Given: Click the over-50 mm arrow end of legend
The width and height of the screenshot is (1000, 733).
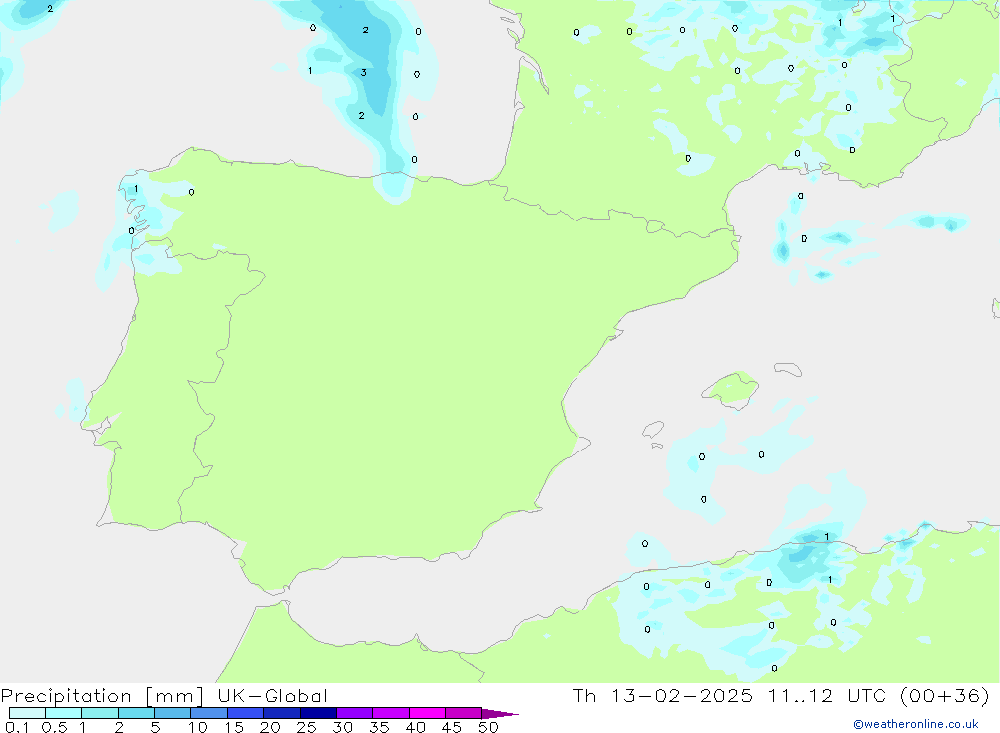Looking at the screenshot, I should 499,713.
